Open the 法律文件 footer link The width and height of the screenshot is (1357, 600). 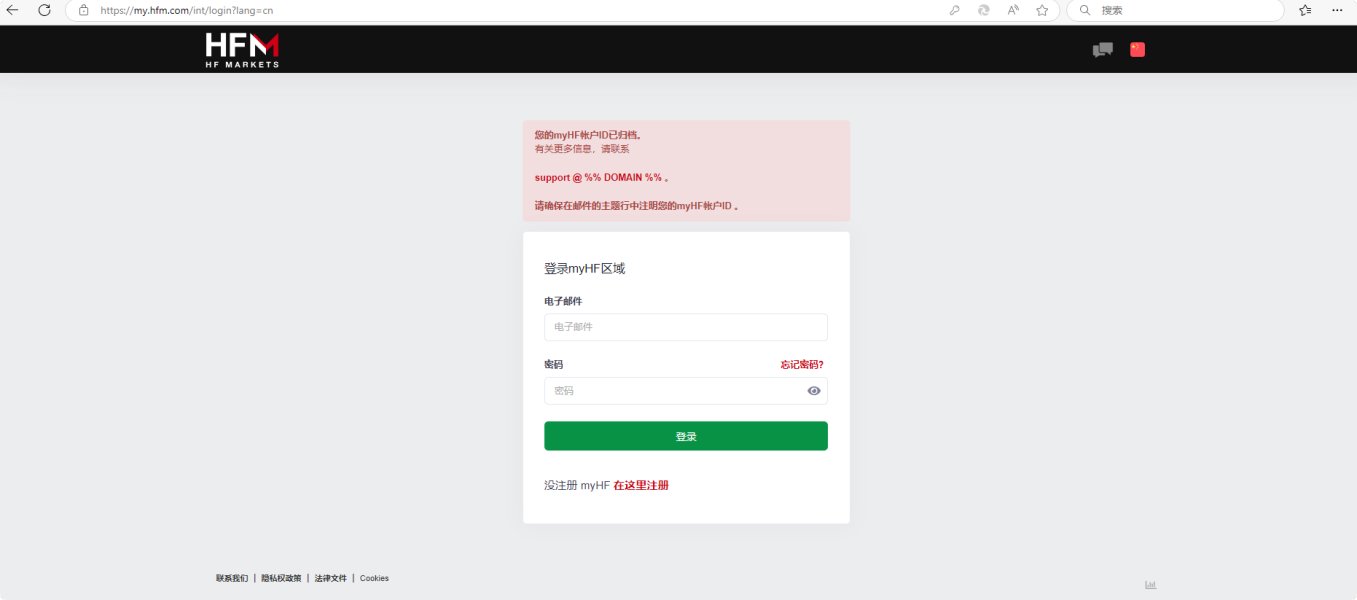coord(331,578)
